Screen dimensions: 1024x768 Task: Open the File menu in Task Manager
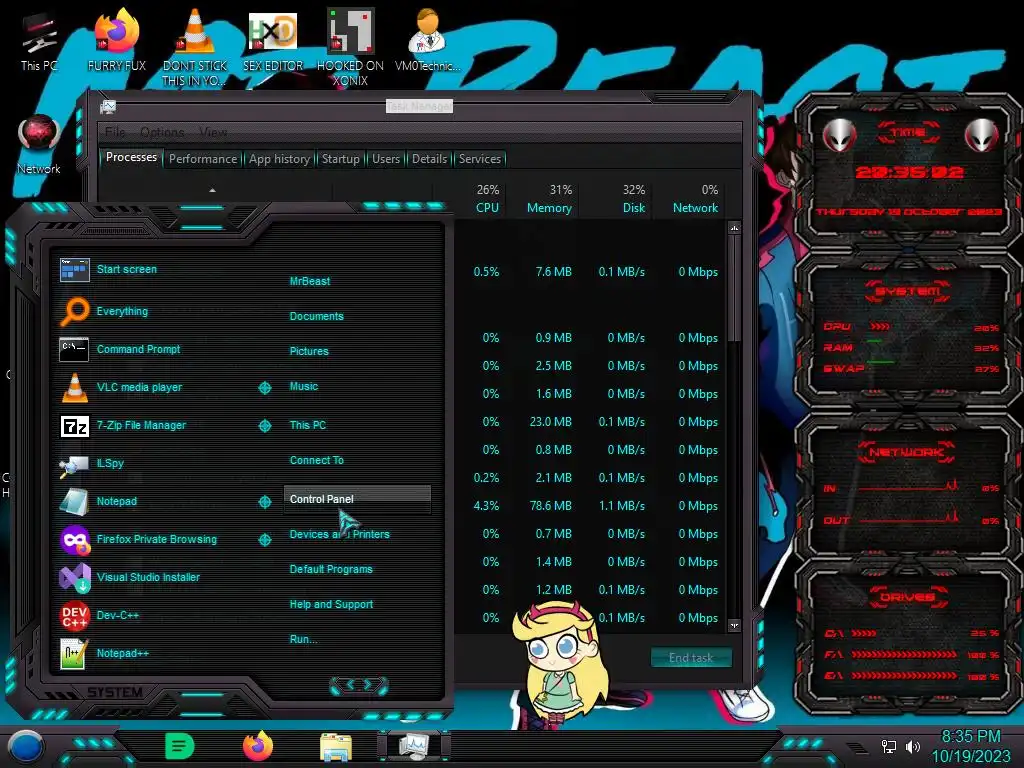[x=115, y=132]
